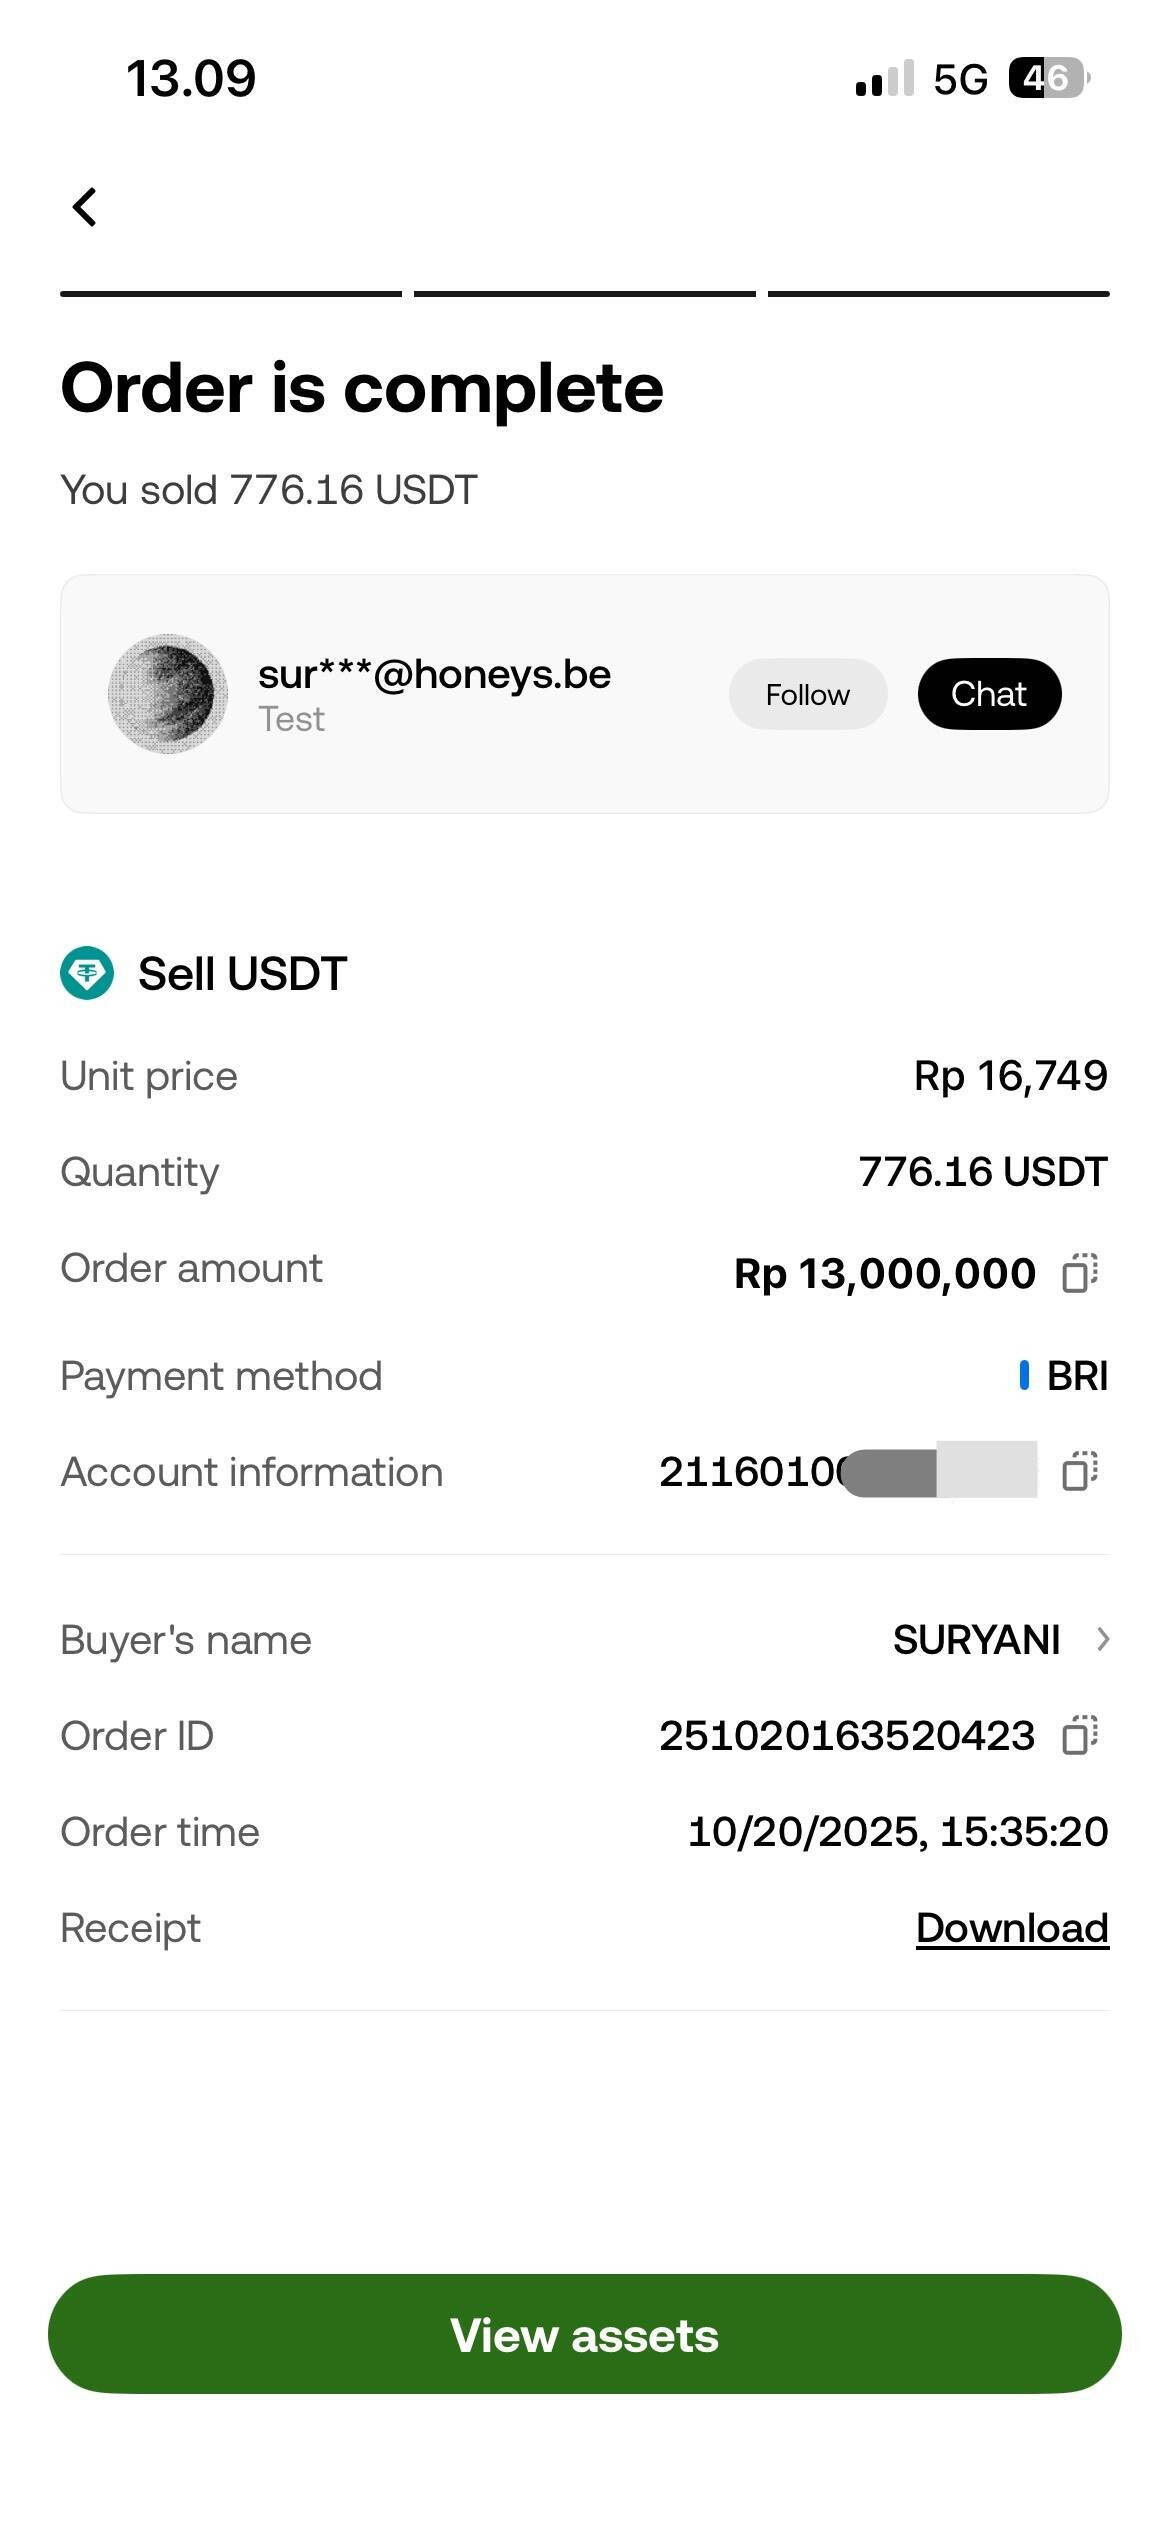Screen dimensions: 1170x2532
Task: Copy the BRI account number
Action: tap(1079, 1471)
